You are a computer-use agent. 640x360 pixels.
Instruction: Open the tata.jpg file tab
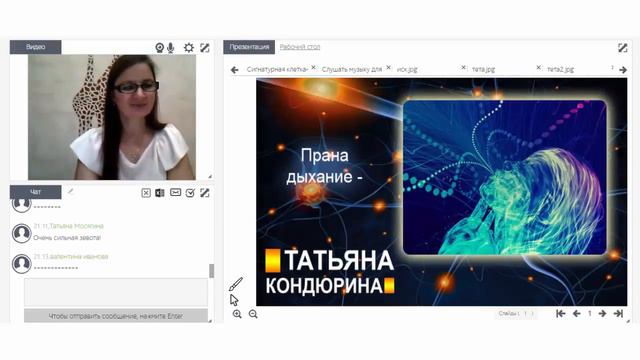point(483,69)
